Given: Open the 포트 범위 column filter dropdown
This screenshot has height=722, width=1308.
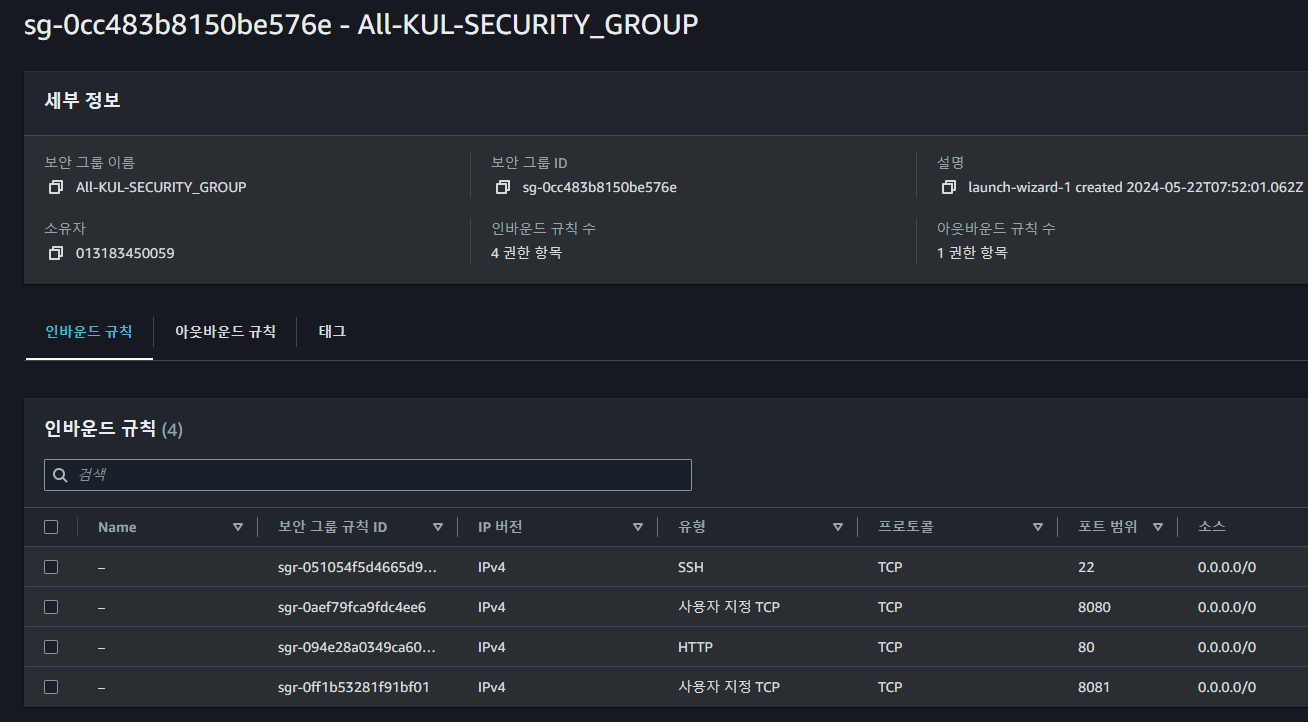Looking at the screenshot, I should coord(1157,526).
